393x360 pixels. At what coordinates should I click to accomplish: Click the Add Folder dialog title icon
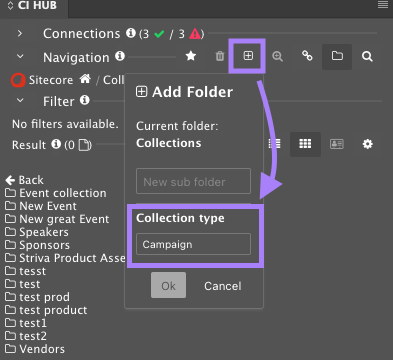[141, 91]
